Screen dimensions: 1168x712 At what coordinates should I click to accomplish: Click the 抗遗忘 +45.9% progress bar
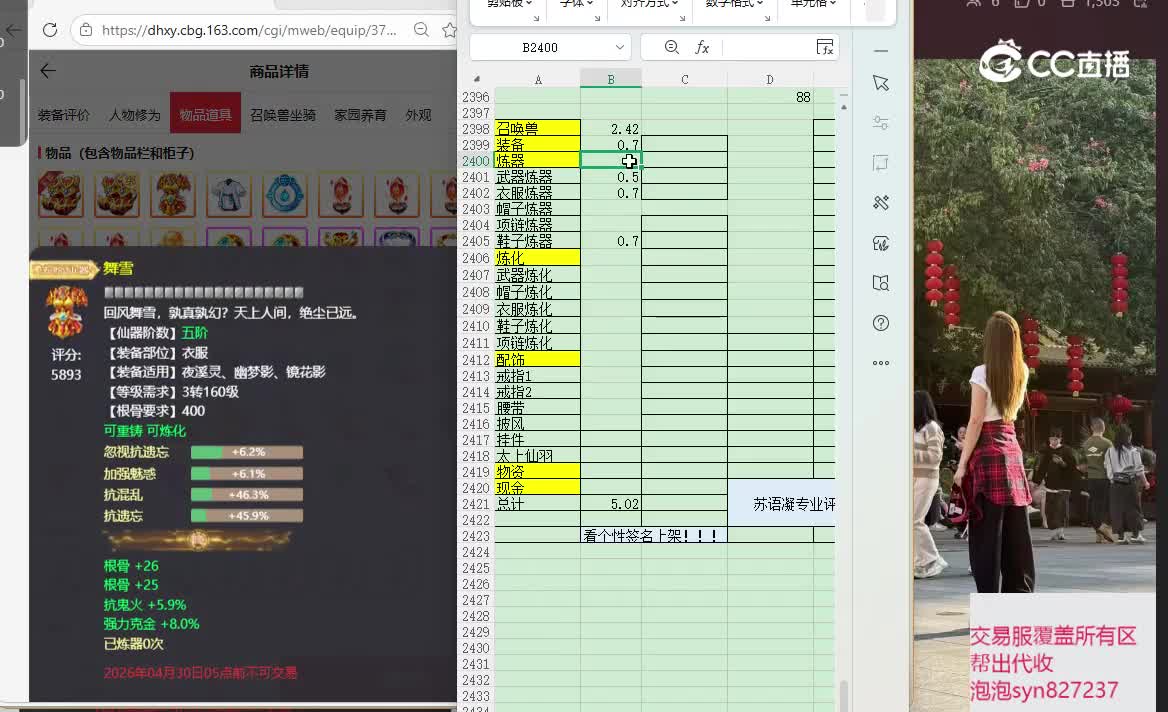click(x=247, y=515)
